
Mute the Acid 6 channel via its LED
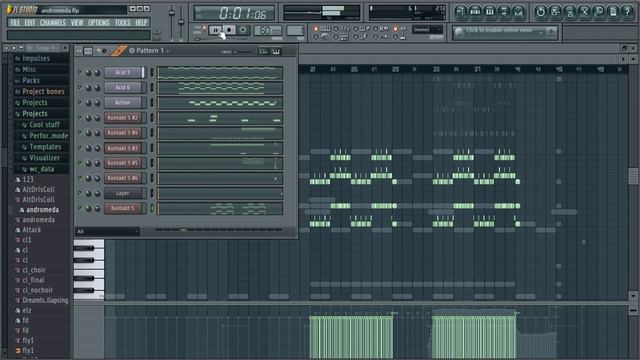80,88
